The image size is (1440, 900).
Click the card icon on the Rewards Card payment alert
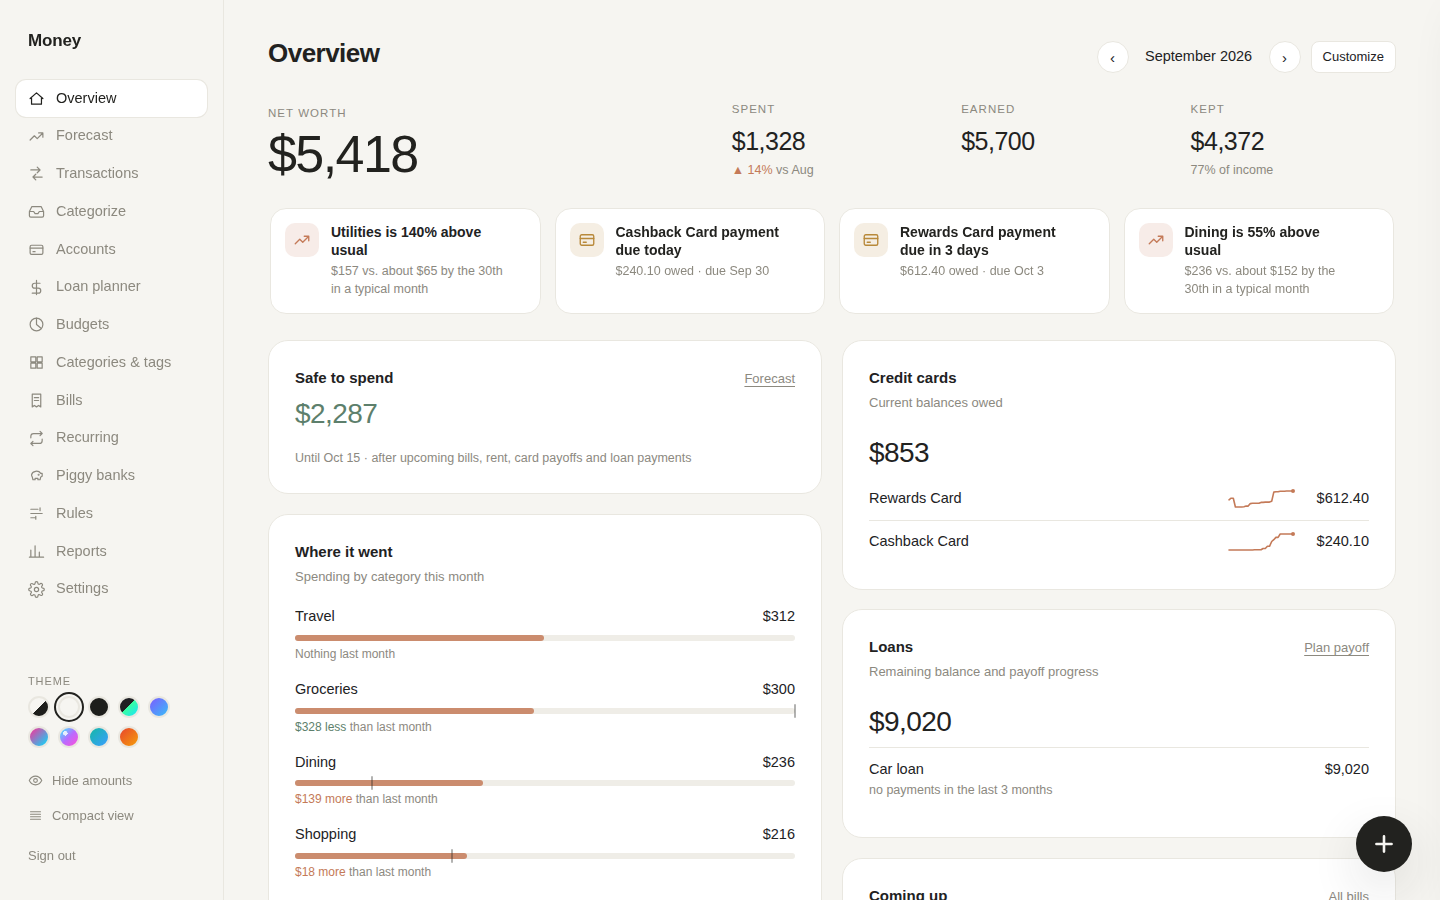click(871, 240)
